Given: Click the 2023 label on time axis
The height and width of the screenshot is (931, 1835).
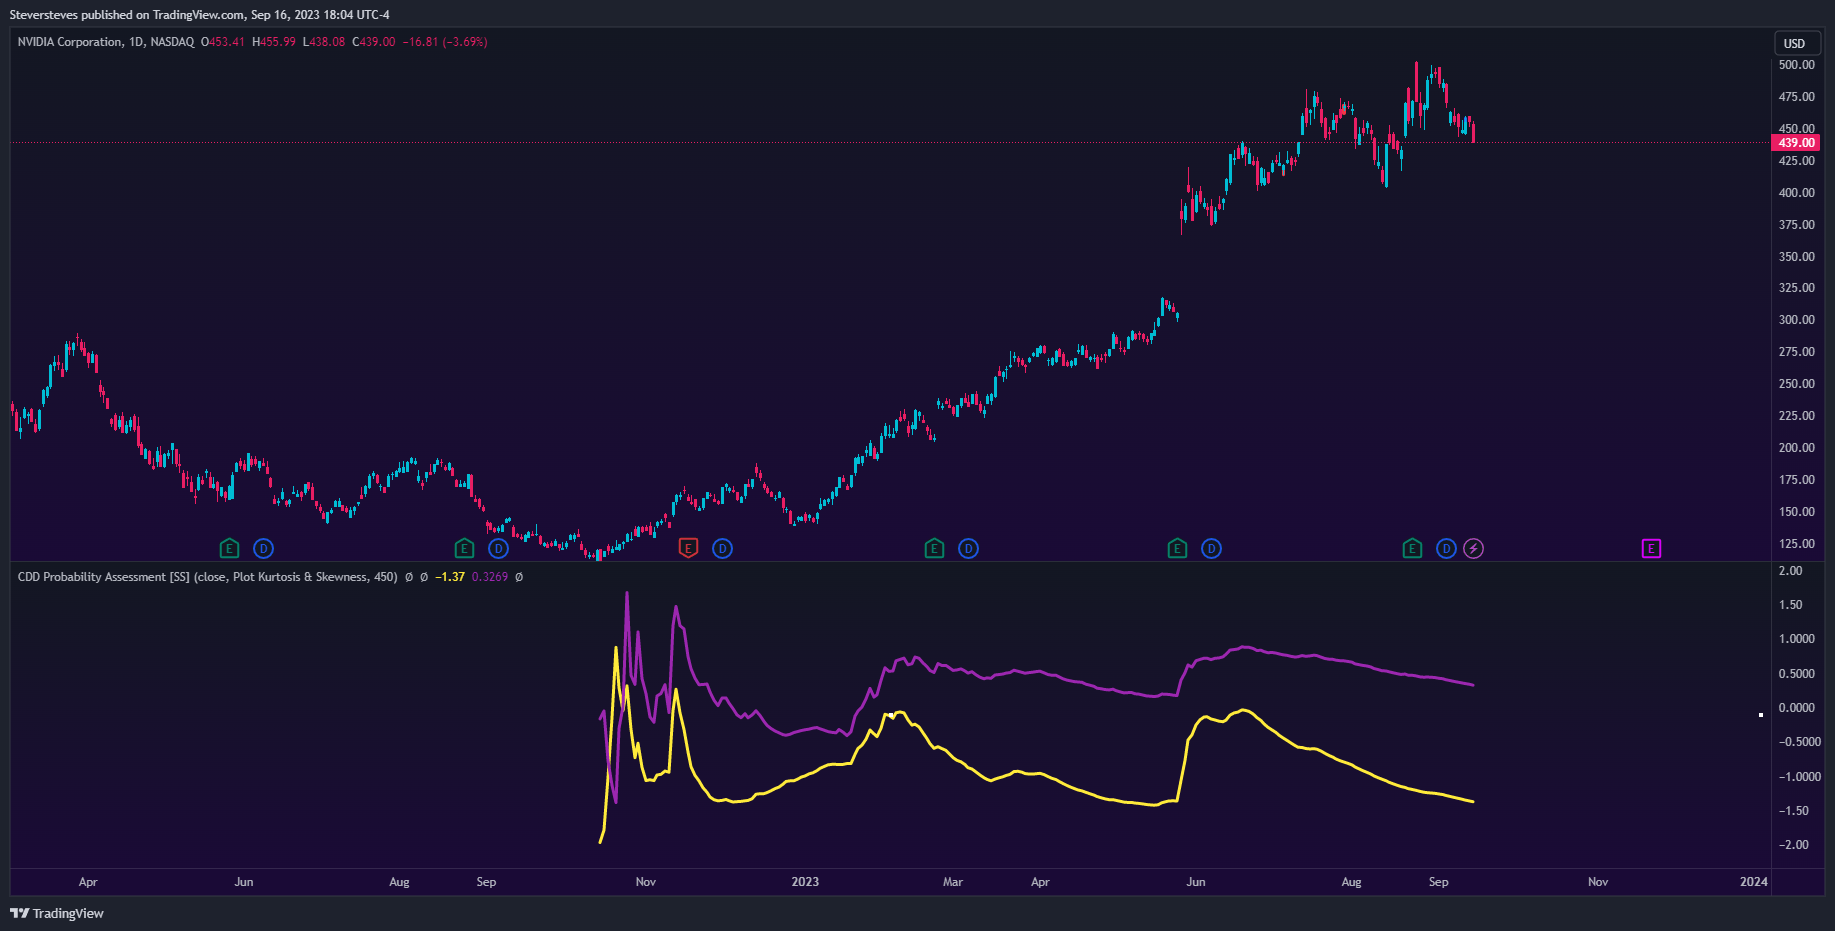Looking at the screenshot, I should 805,882.
